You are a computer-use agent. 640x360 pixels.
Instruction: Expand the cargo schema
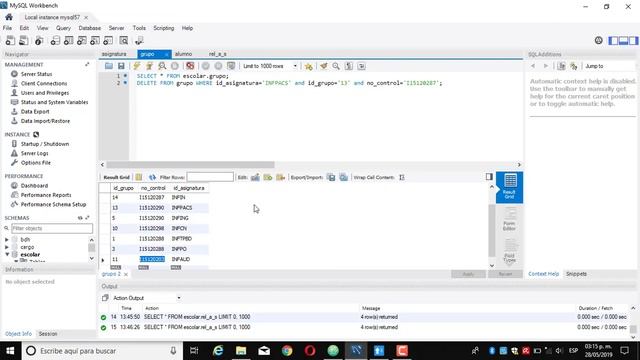(7, 247)
